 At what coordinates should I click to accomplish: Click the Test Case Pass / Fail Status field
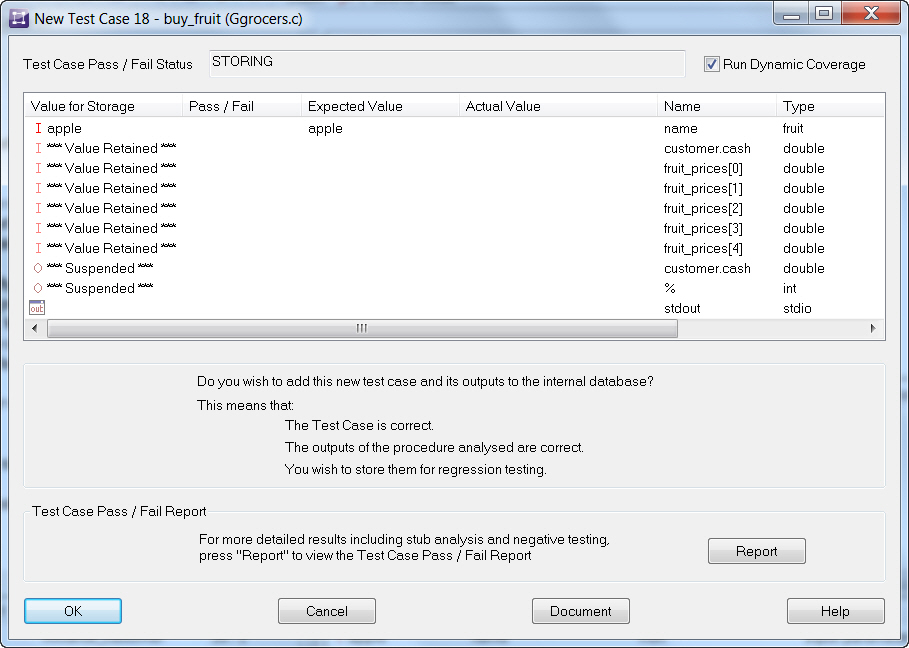pos(447,63)
